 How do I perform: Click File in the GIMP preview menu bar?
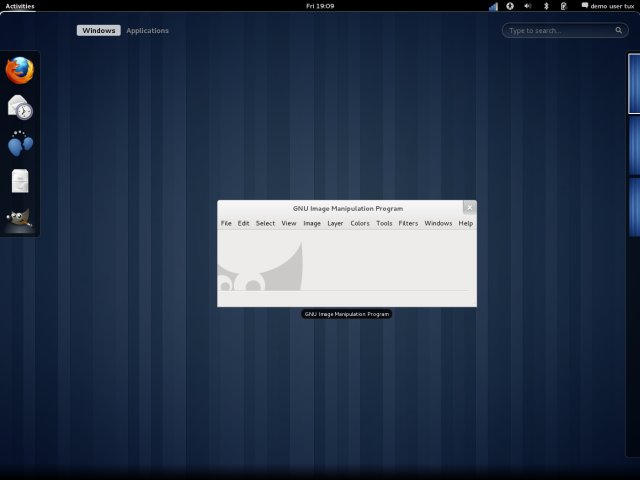tap(226, 223)
